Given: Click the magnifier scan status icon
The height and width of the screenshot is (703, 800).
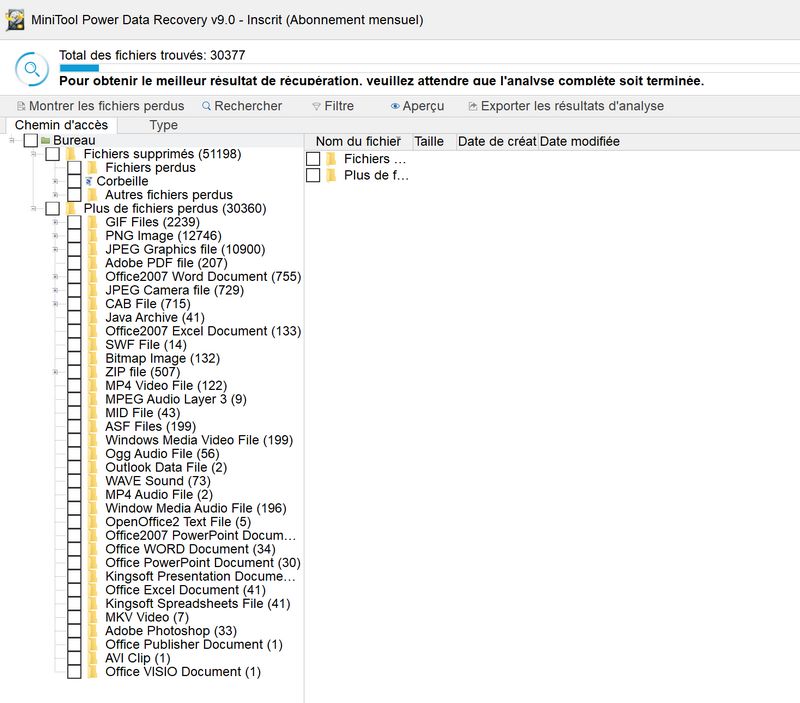Looking at the screenshot, I should [32, 69].
